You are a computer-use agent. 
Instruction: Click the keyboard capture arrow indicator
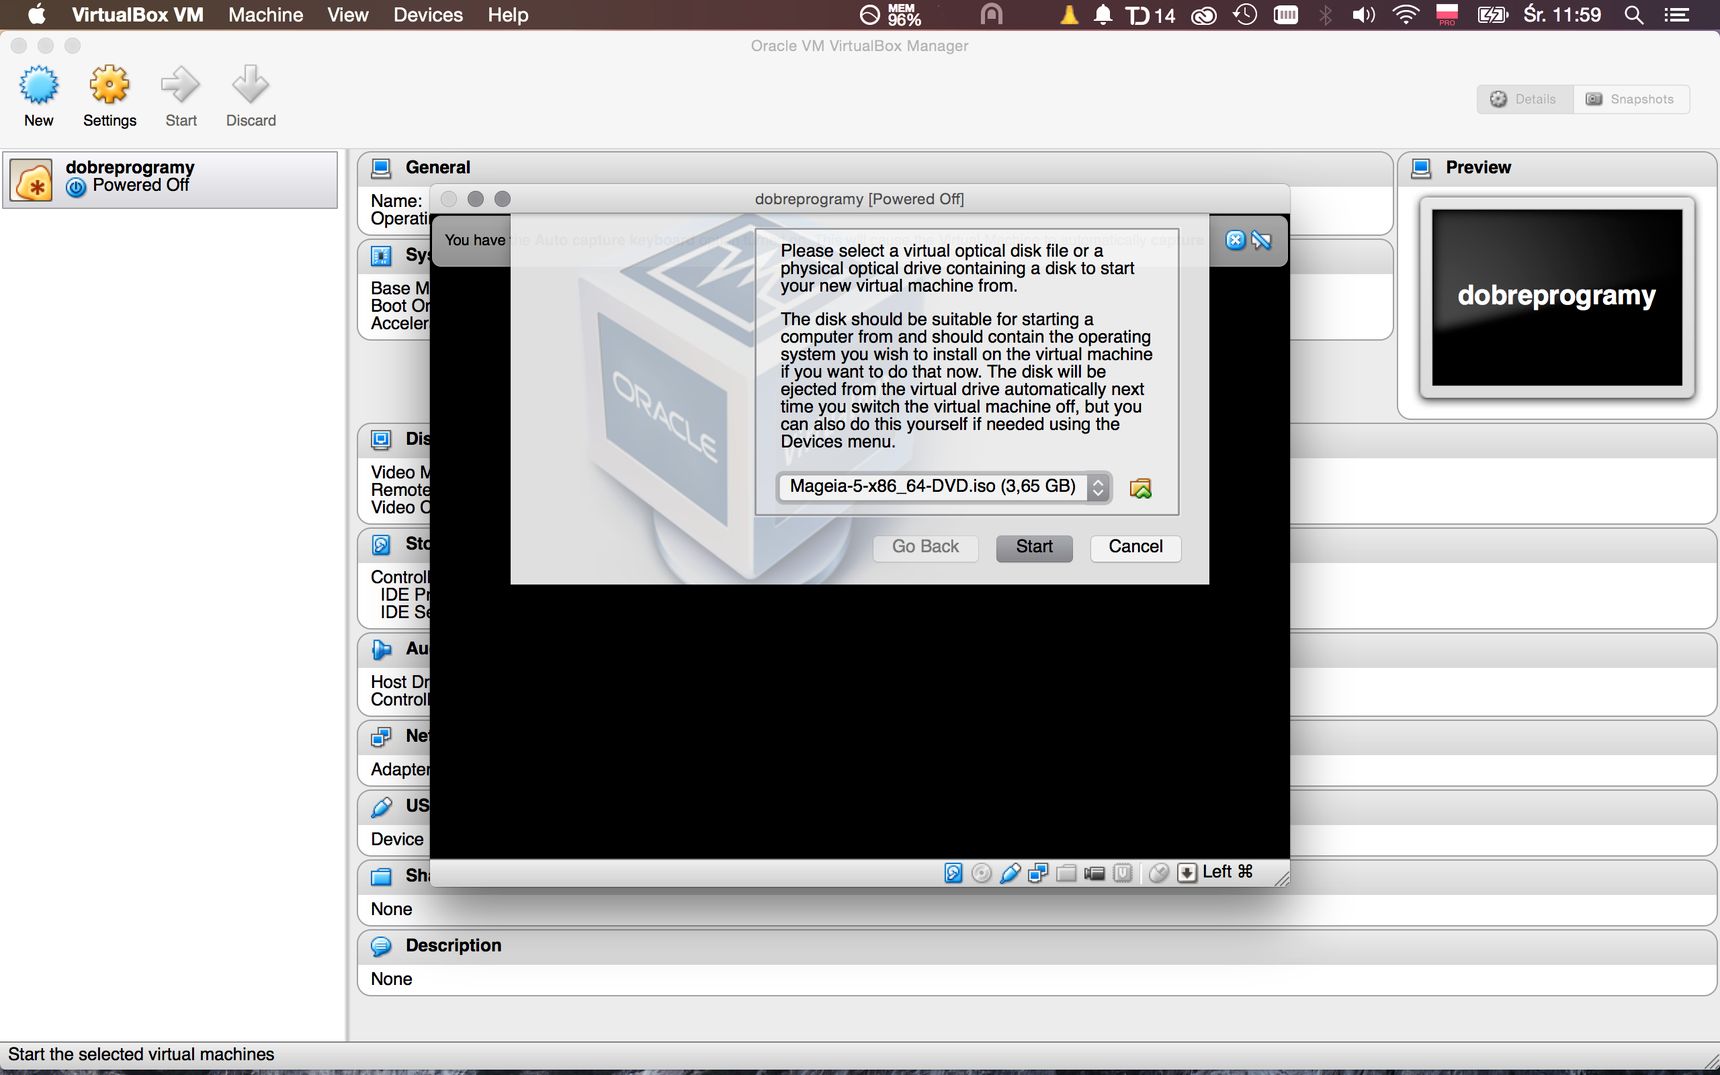(1187, 873)
